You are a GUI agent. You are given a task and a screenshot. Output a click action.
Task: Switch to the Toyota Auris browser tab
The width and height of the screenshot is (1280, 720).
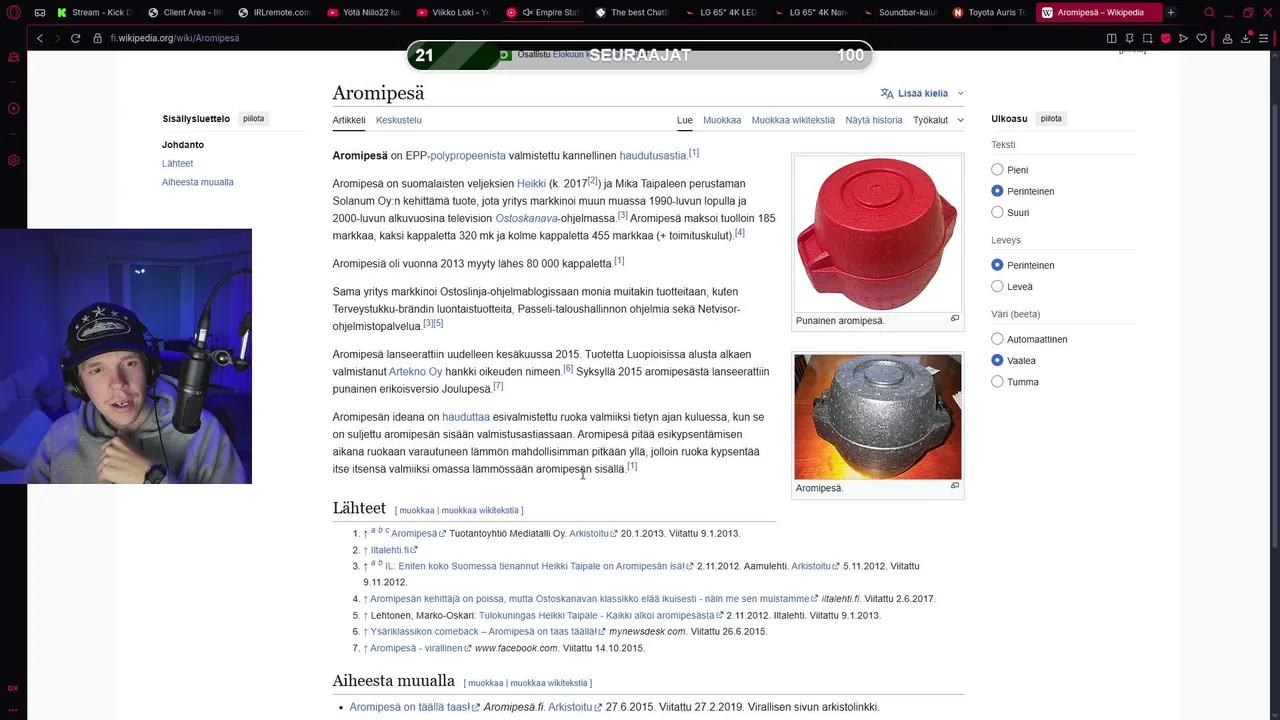click(x=989, y=13)
